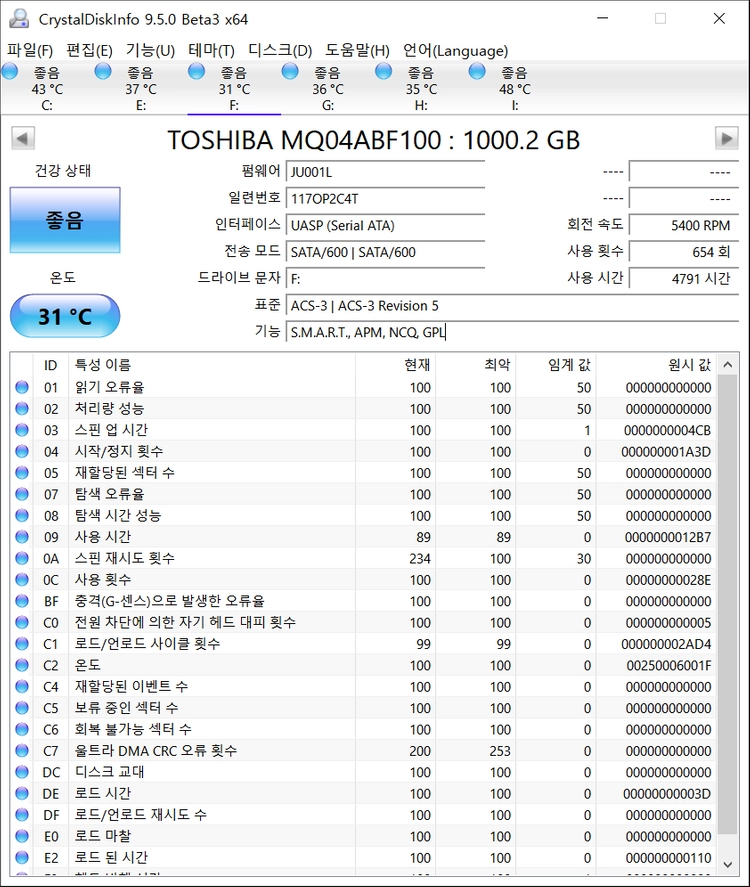Click the interface field UASP (Serial ATA)
This screenshot has height=887, width=750.
[385, 225]
